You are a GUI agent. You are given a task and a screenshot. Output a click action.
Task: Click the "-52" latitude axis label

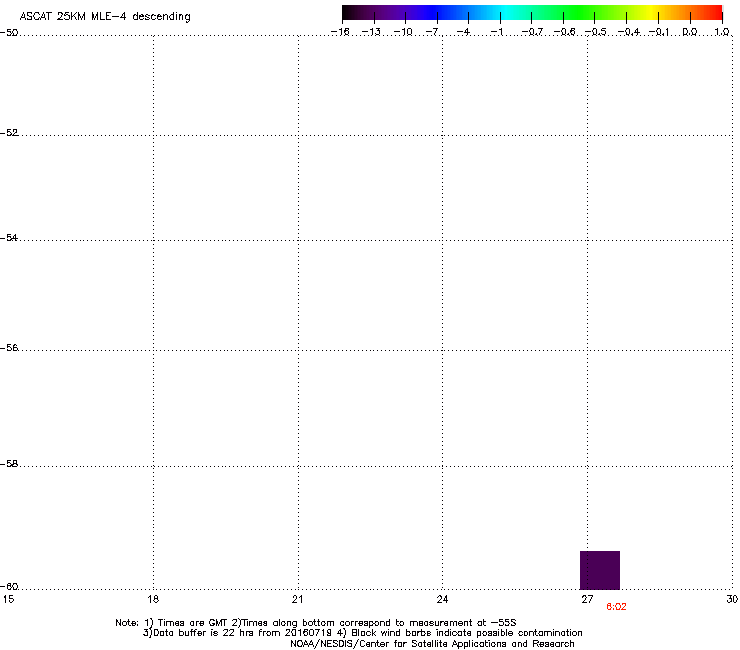pyautogui.click(x=9, y=133)
